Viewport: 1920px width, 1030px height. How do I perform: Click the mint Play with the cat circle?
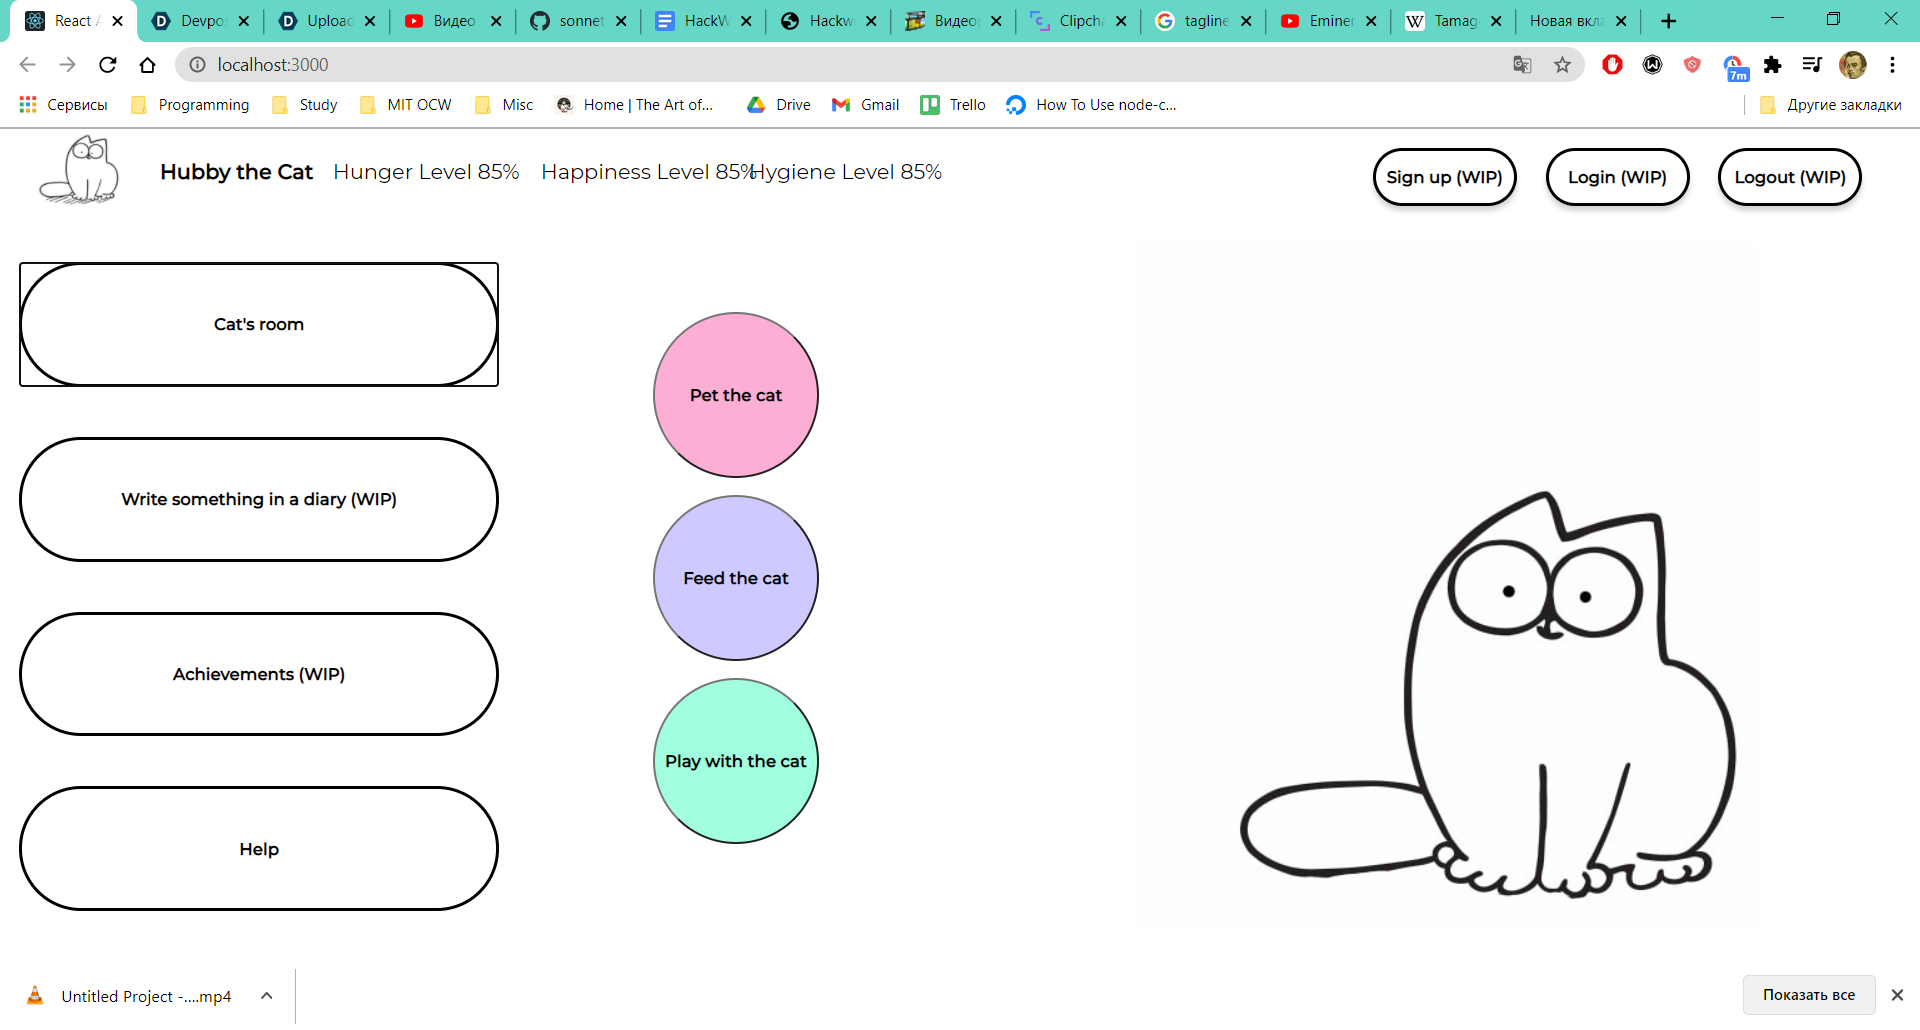click(736, 761)
